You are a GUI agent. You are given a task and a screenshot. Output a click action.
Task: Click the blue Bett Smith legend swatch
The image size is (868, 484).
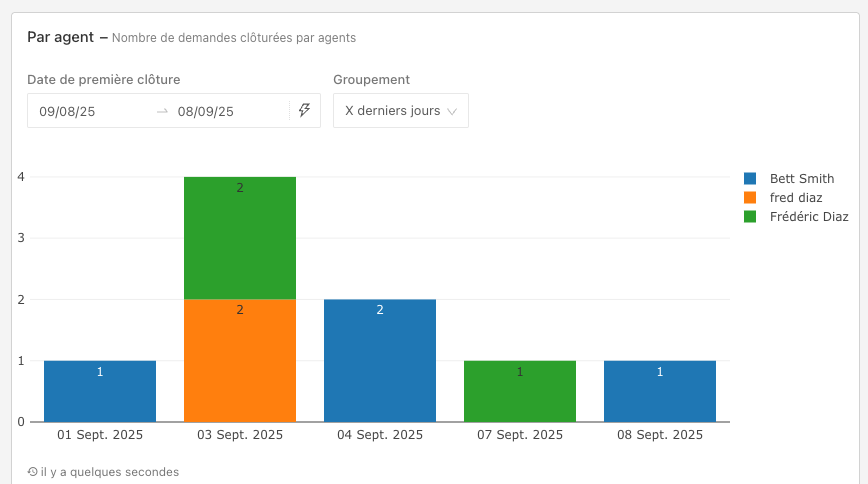click(750, 179)
